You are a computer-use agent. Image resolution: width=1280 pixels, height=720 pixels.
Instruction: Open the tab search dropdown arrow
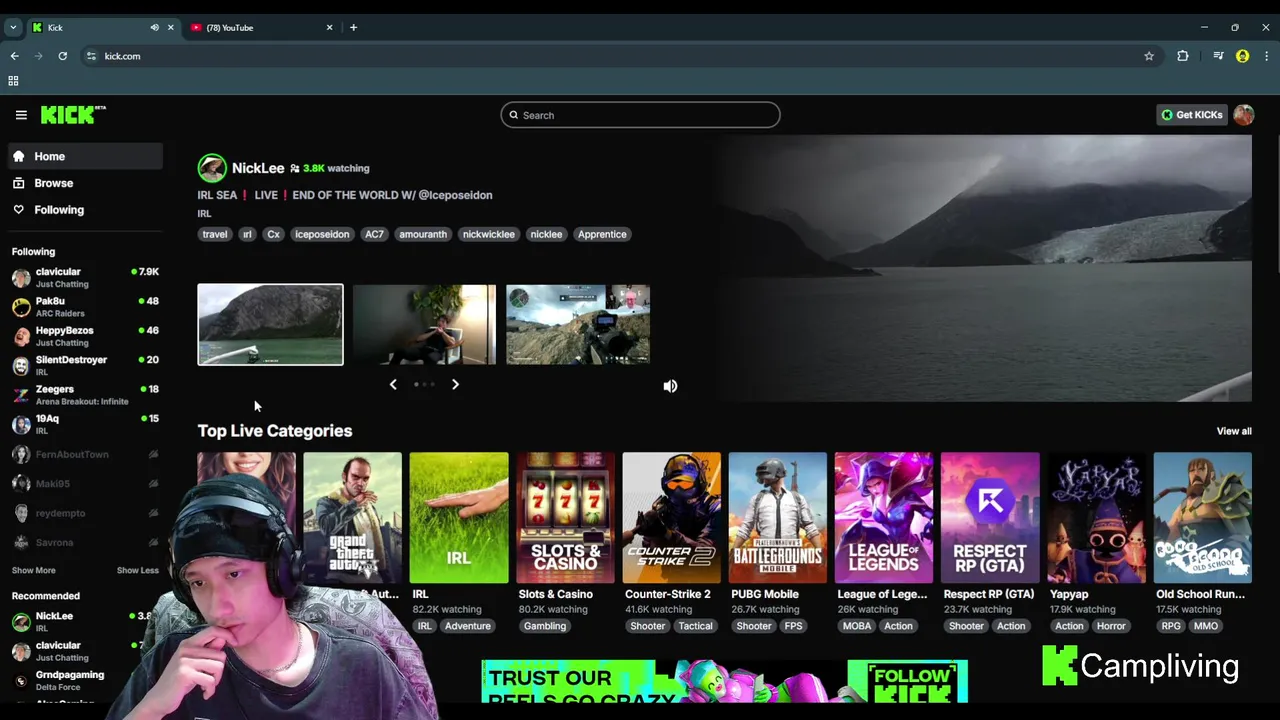point(13,27)
